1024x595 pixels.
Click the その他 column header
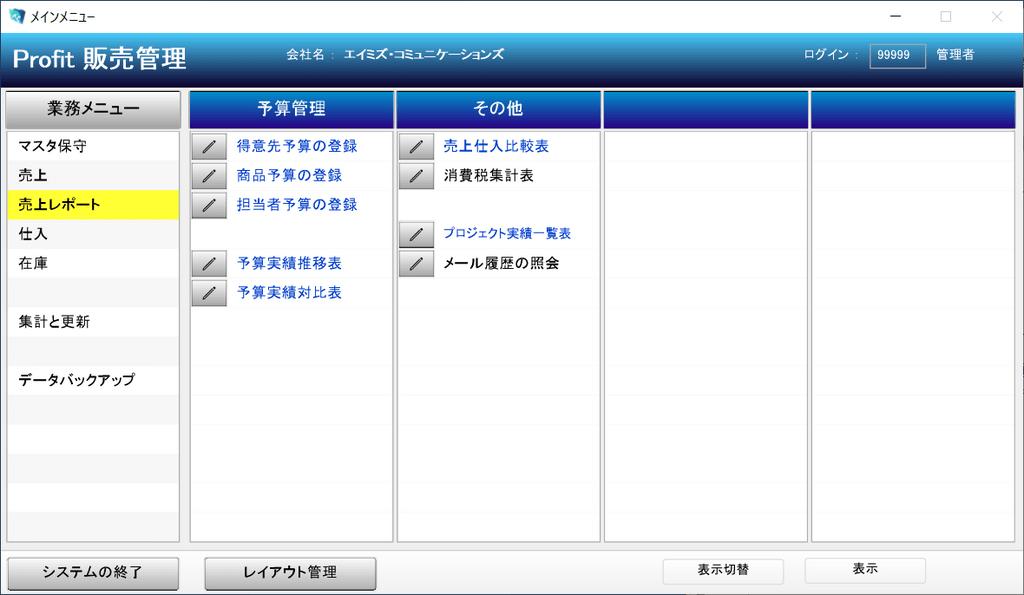coord(498,109)
